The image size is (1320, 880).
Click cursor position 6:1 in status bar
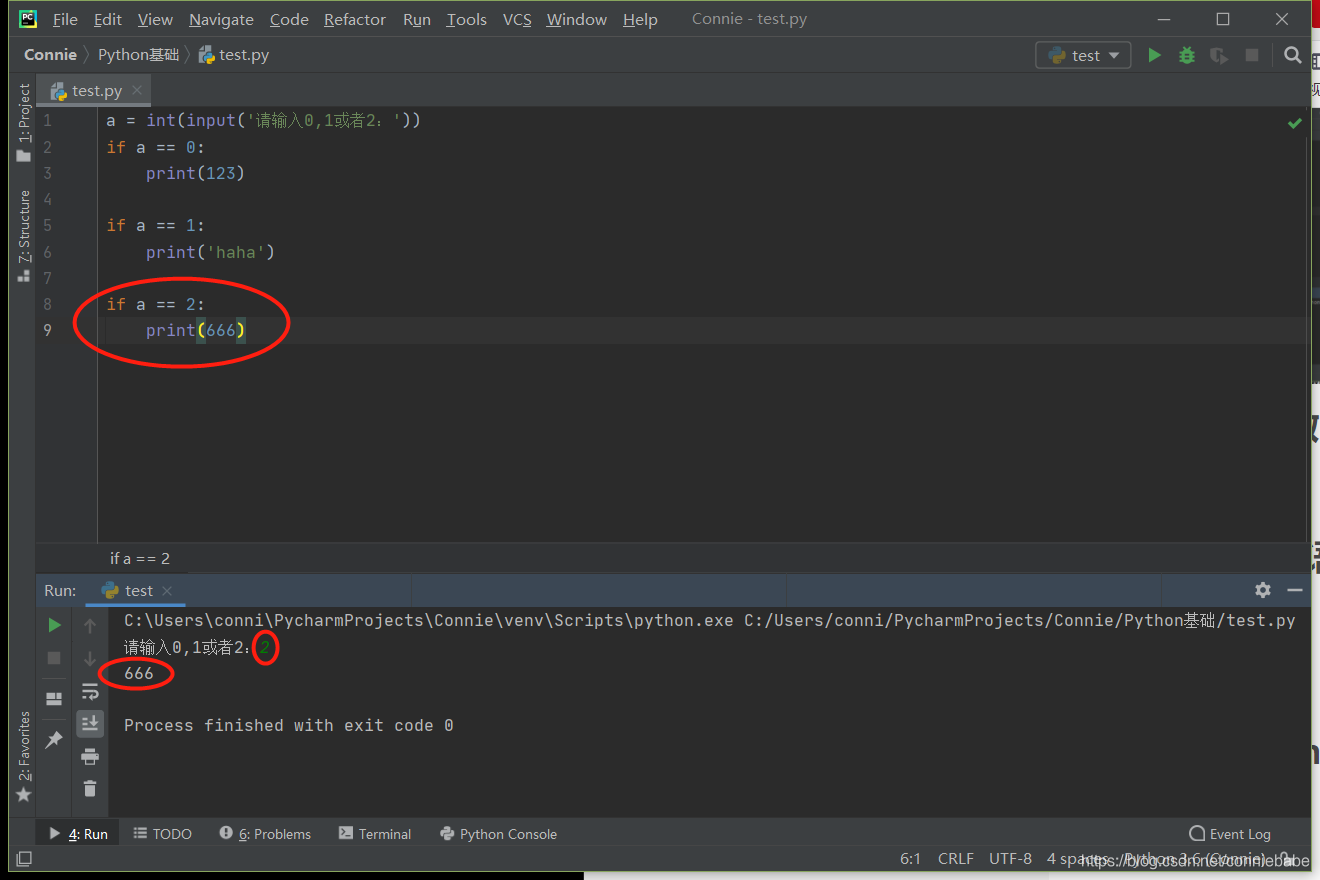point(910,858)
